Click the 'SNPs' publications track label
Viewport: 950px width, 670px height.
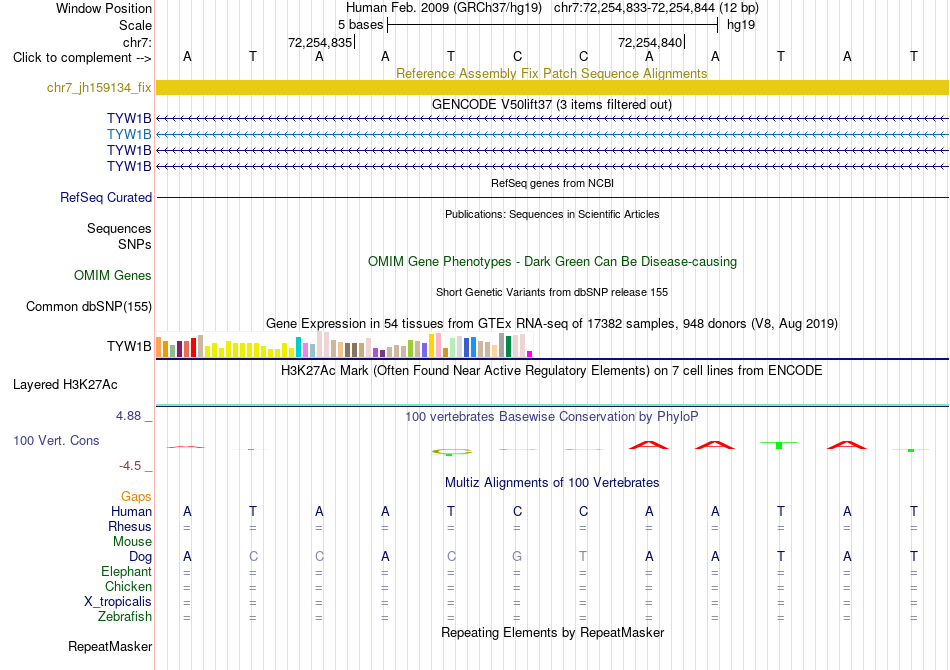135,244
